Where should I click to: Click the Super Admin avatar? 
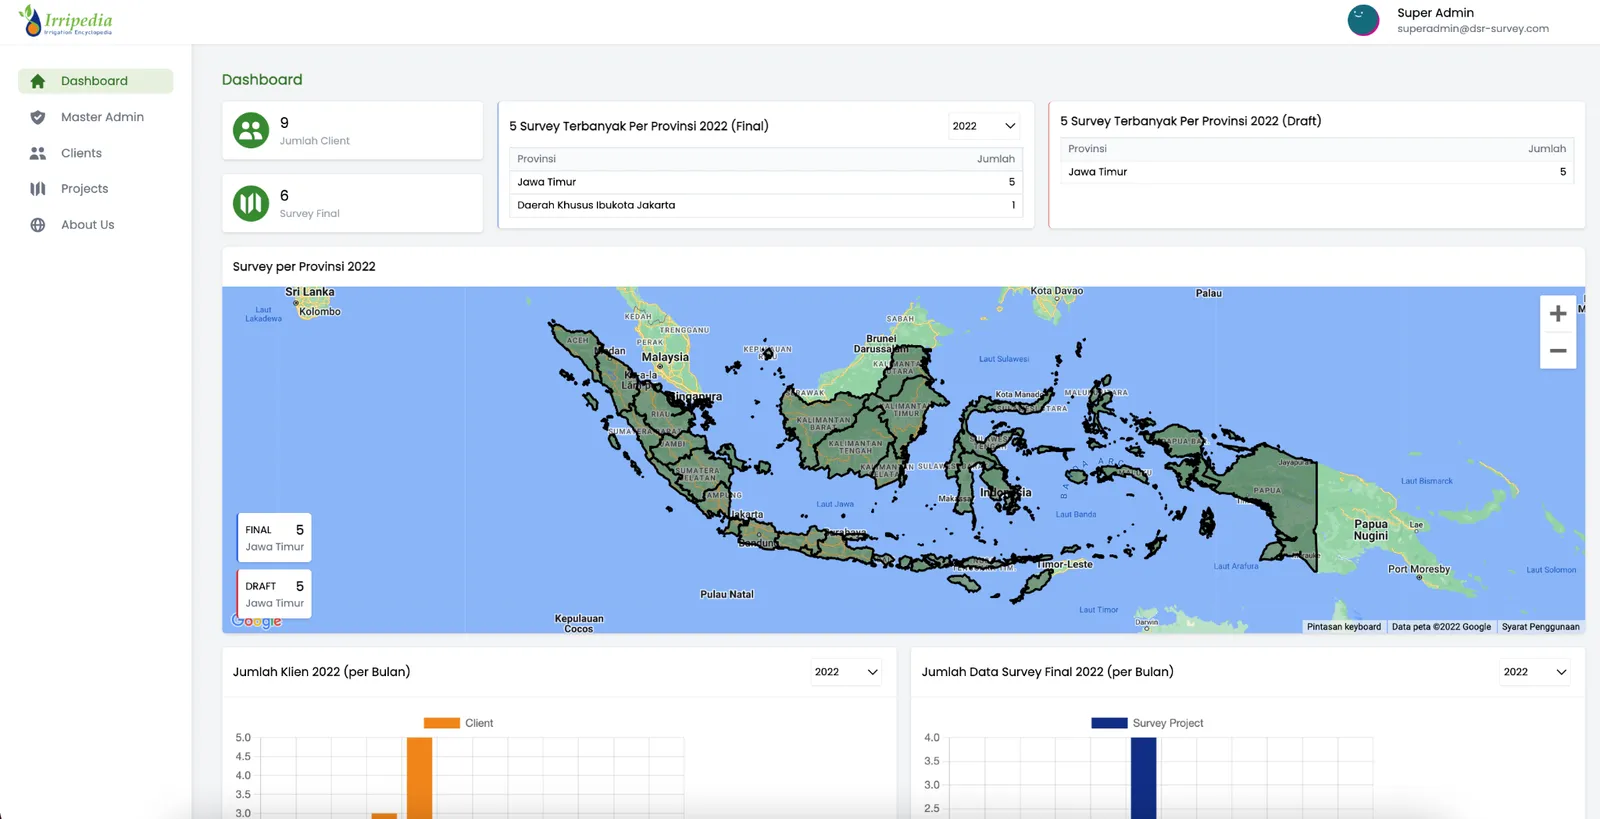(1363, 20)
